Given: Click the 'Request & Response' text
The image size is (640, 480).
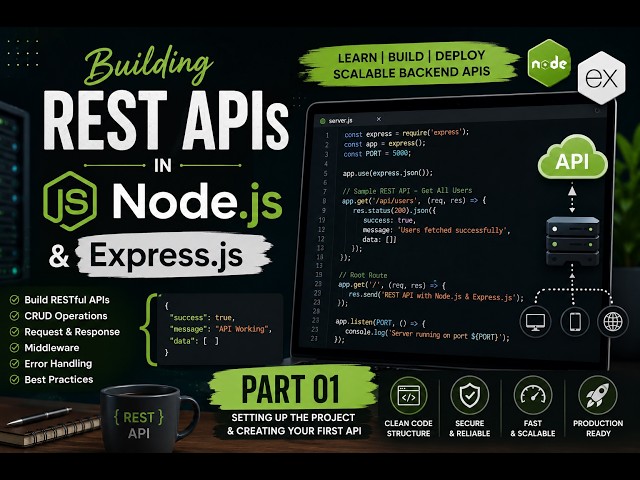Looking at the screenshot, I should point(72,332).
